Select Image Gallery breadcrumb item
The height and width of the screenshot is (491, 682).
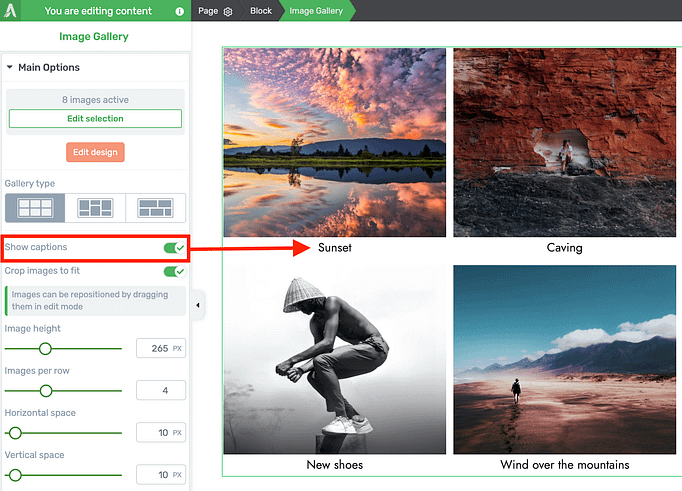tap(316, 11)
